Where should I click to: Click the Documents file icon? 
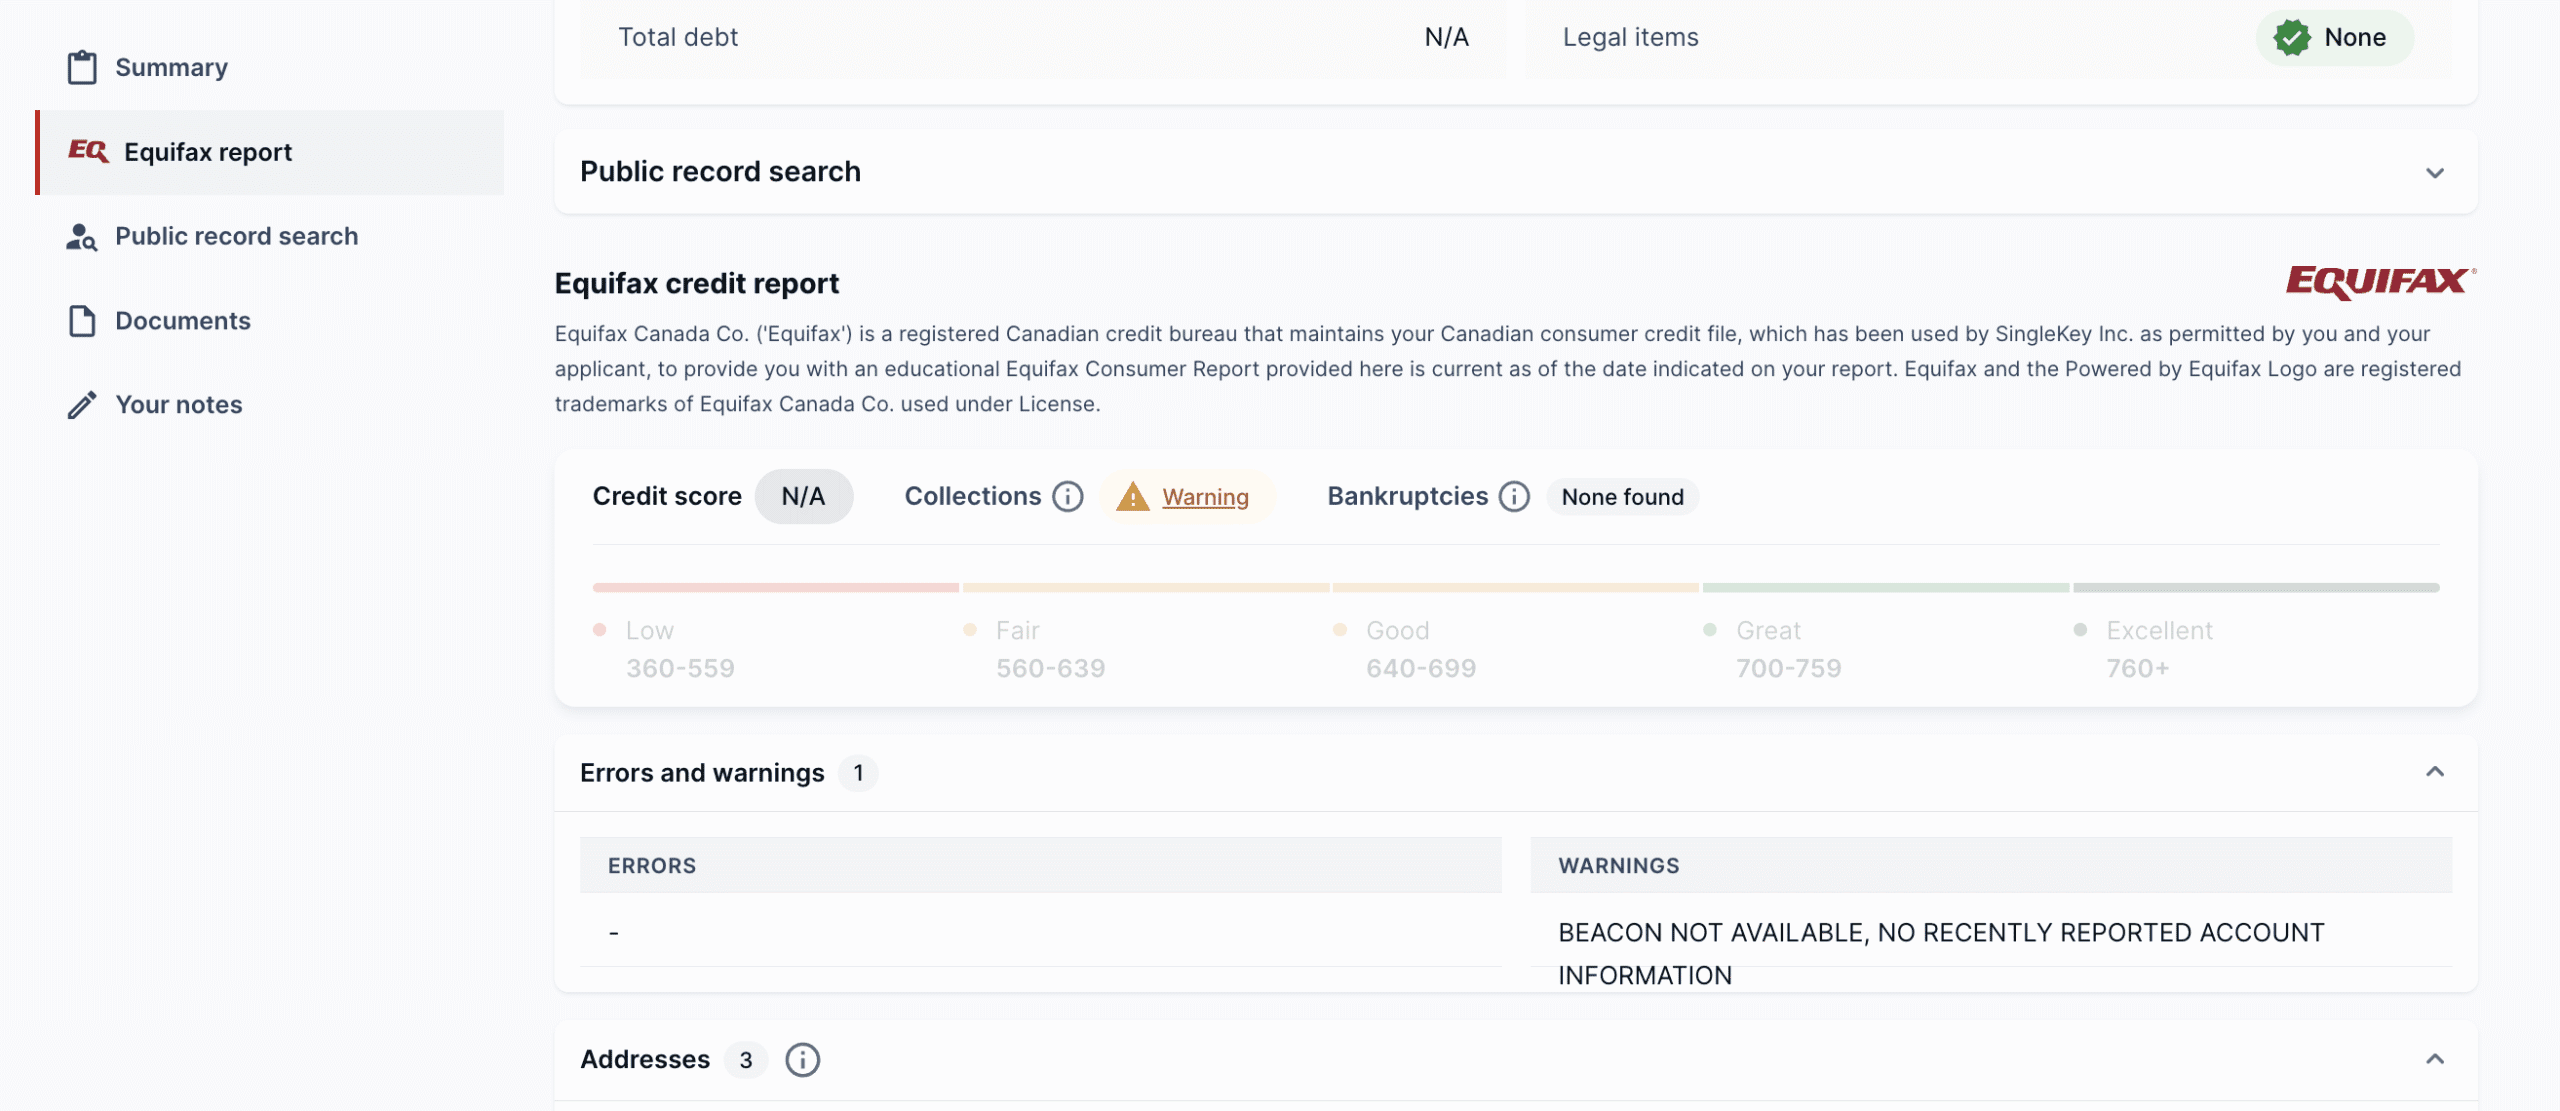82,321
